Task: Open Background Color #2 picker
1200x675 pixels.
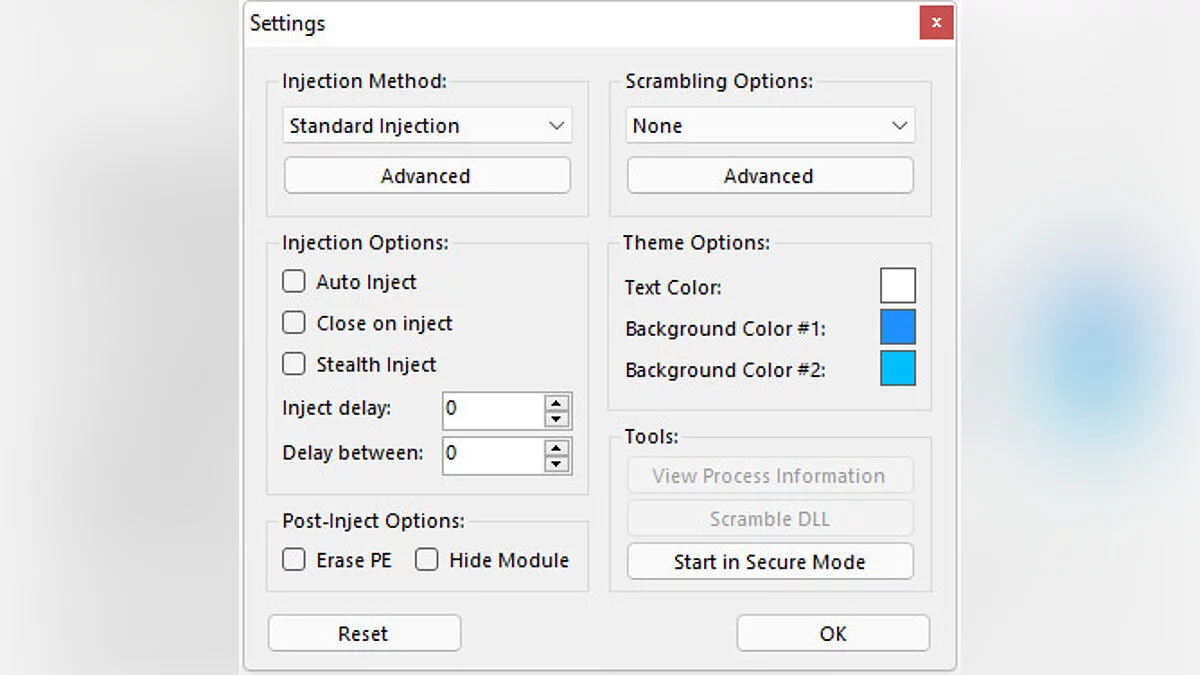Action: (897, 368)
